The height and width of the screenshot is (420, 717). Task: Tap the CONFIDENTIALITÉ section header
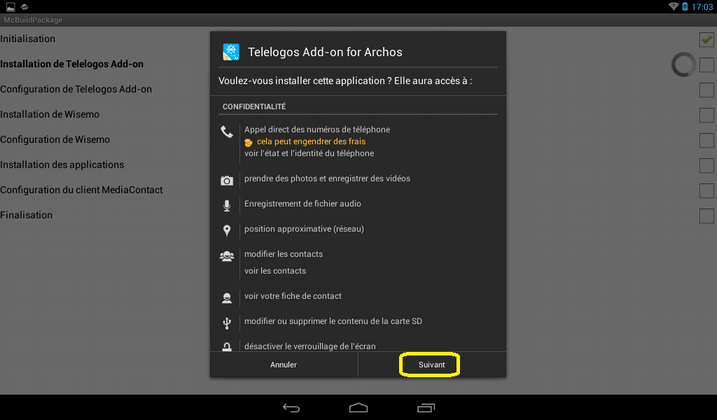pos(254,107)
